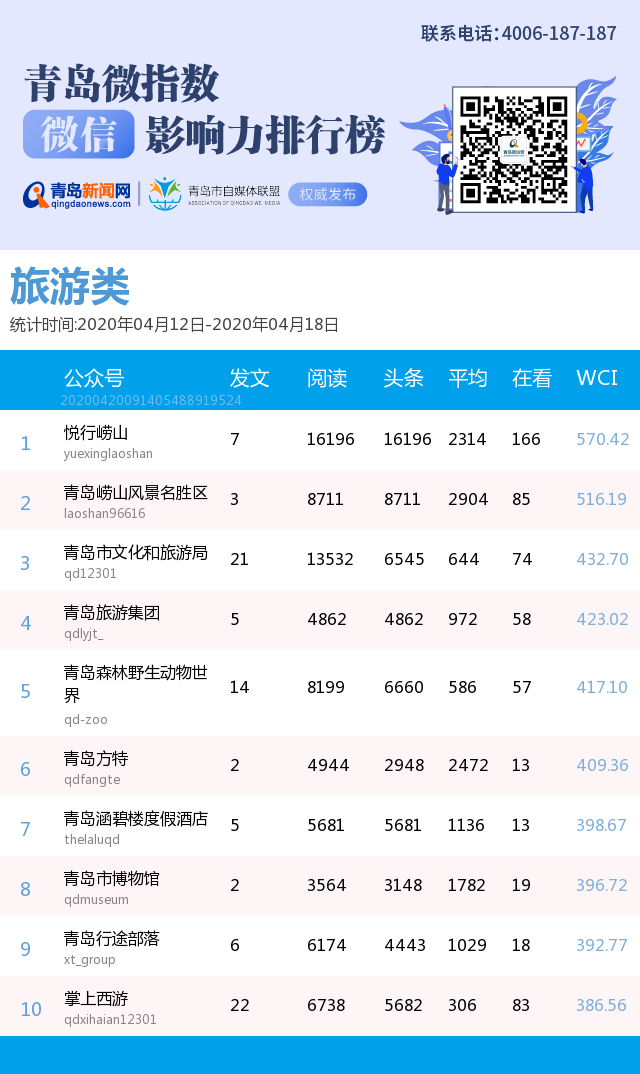Image resolution: width=640 pixels, height=1074 pixels.
Task: Click the 青岛旅游集团 account name
Action: click(112, 613)
